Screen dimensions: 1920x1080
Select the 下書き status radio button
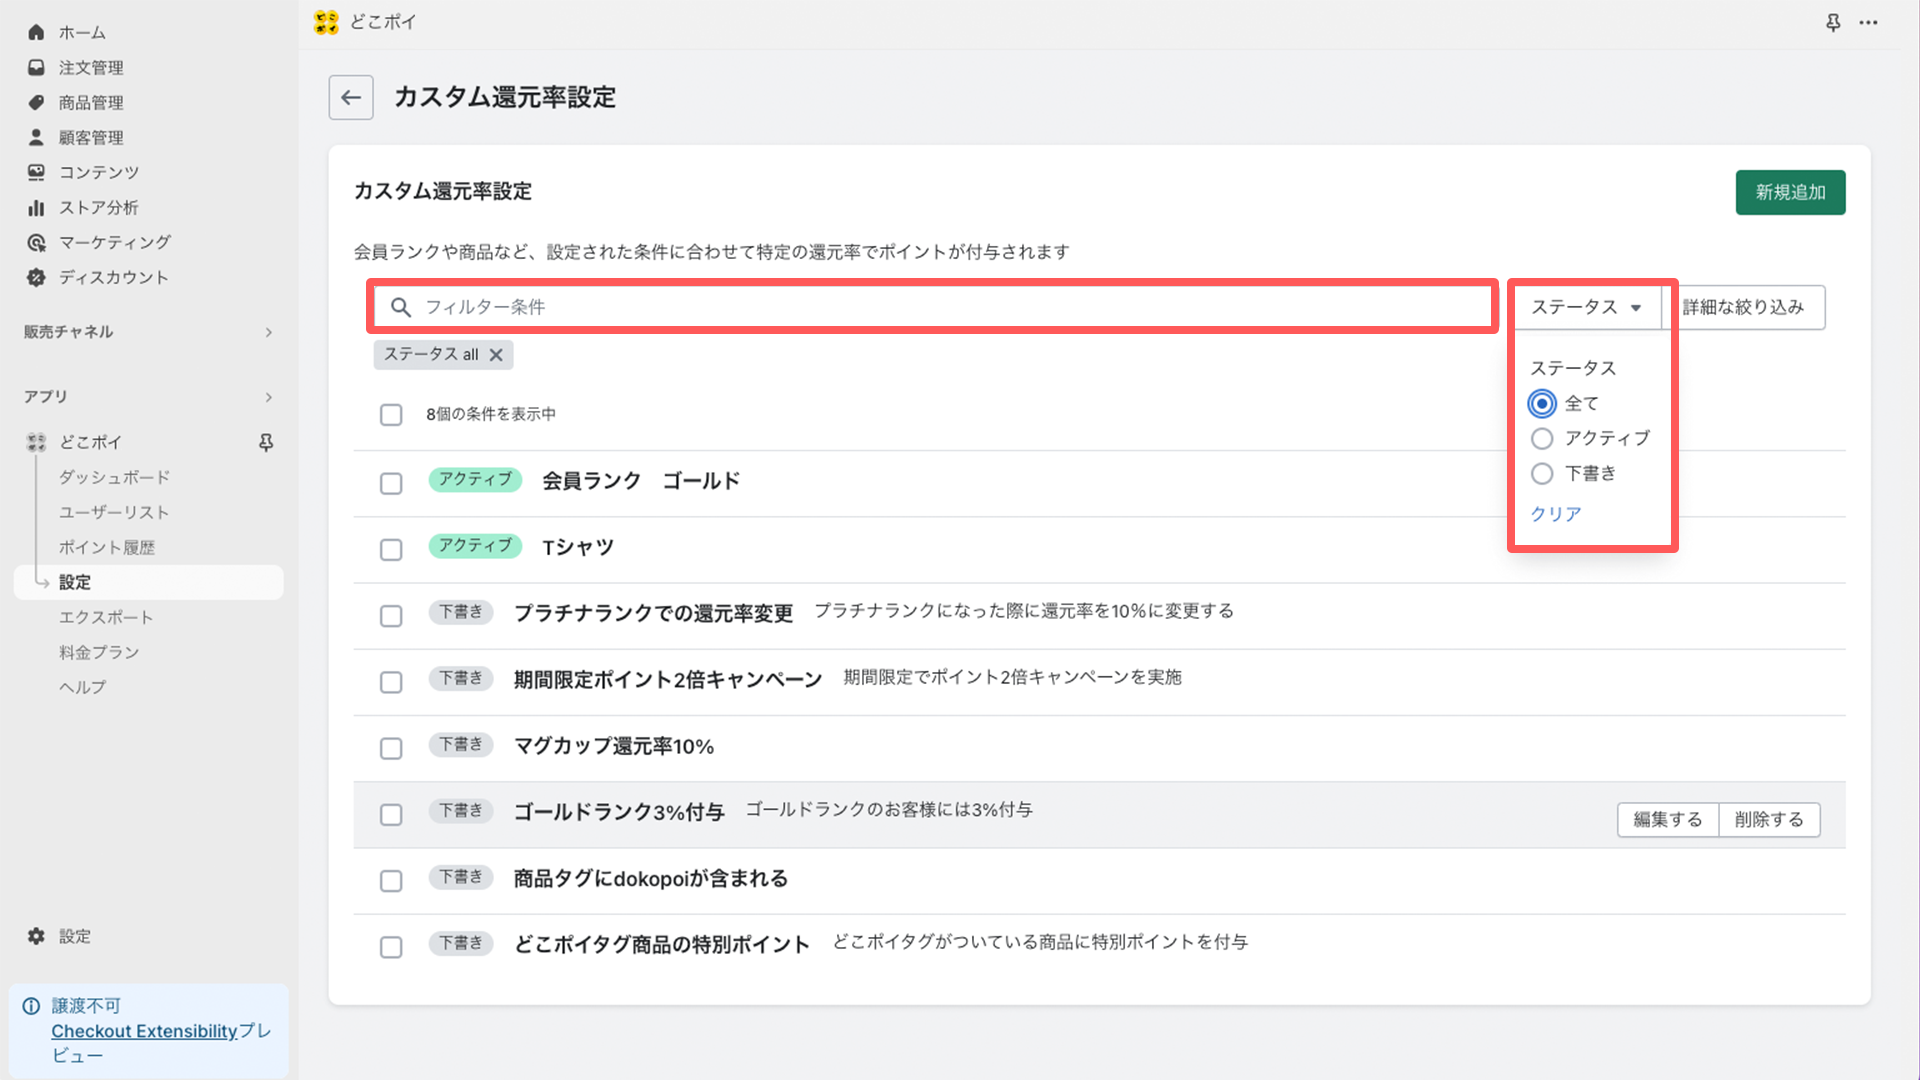(x=1542, y=473)
